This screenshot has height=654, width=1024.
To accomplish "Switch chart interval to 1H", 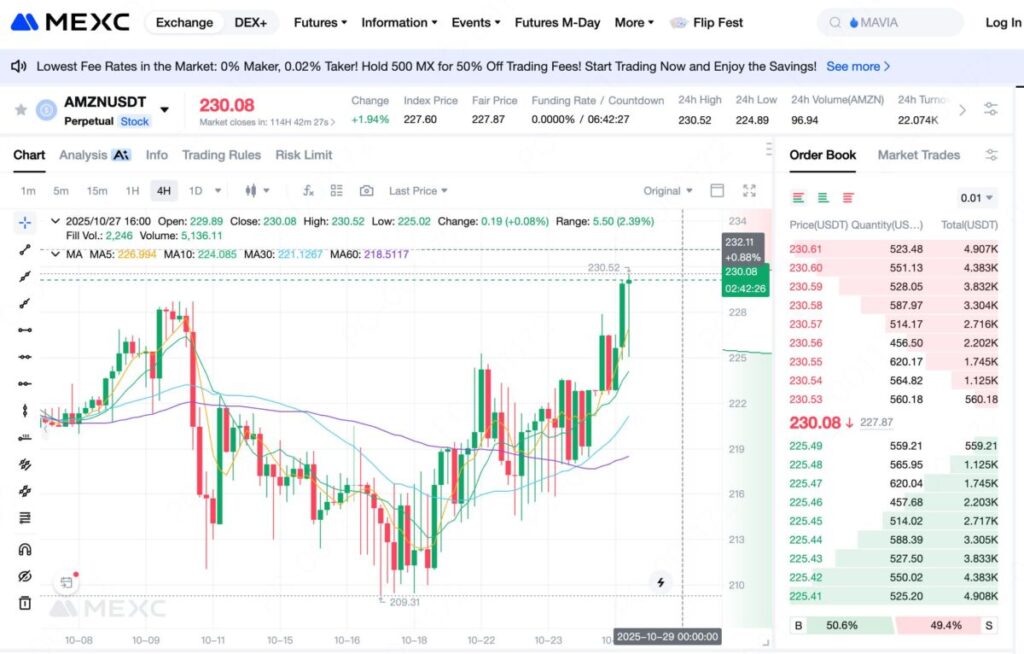I will [132, 191].
